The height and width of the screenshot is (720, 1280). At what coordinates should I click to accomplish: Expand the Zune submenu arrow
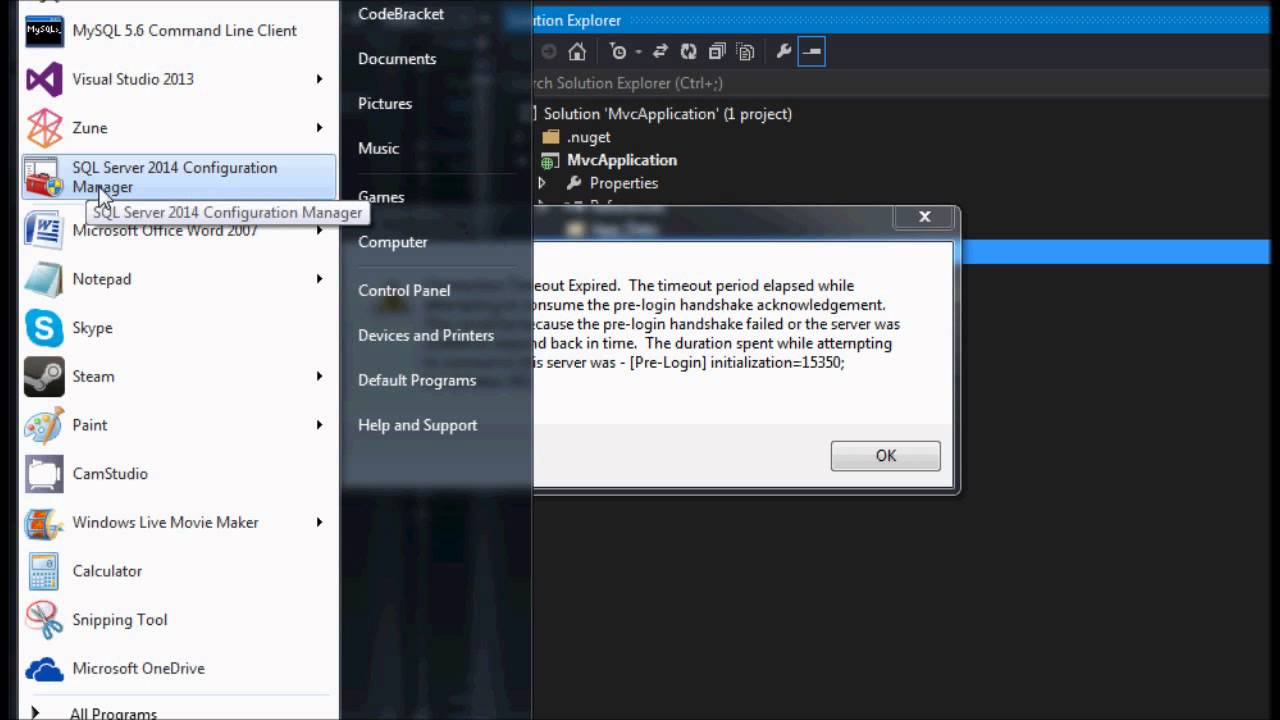click(x=320, y=128)
